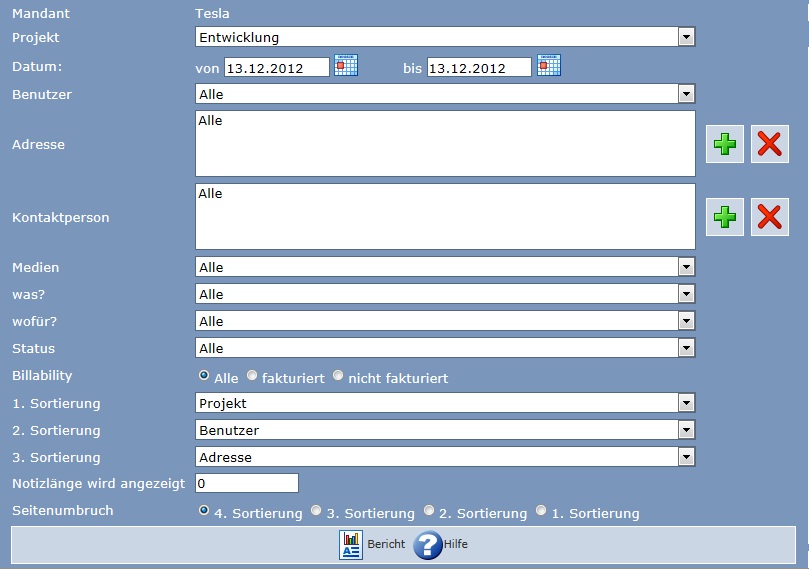Click the 'von' date text field
809x569 pixels.
pyautogui.click(x=276, y=67)
